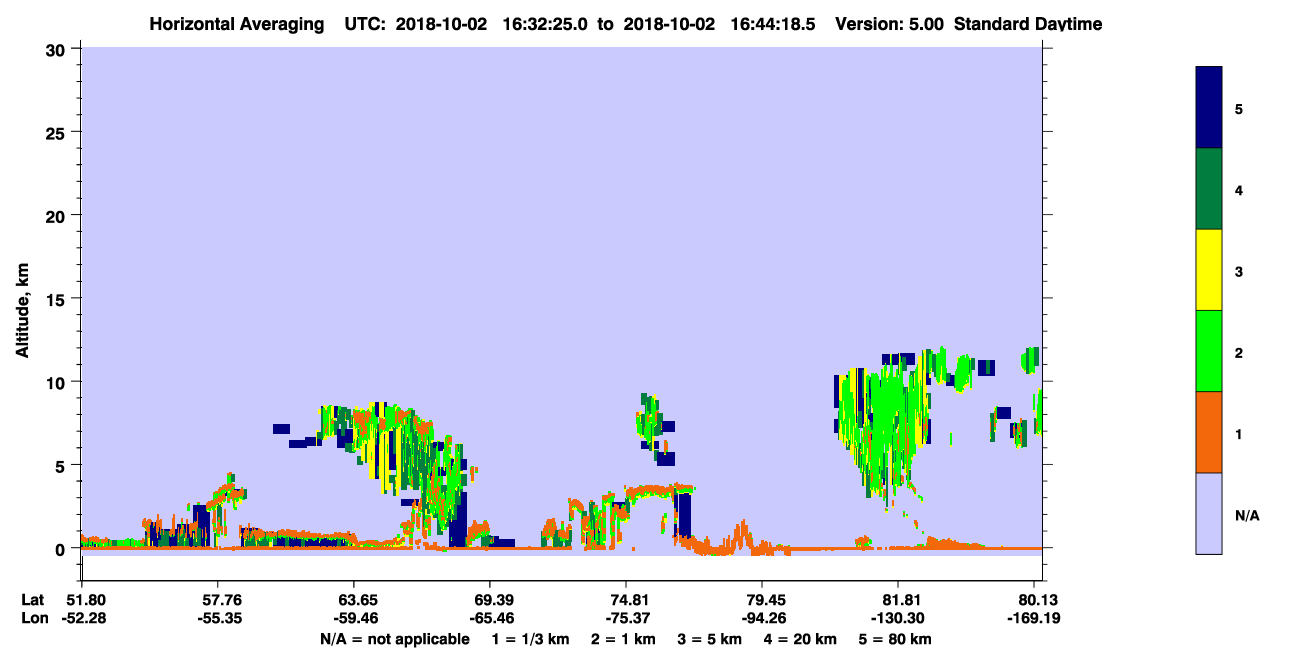Click the yellow color bar segment 3
1300x667 pixels.
1209,270
